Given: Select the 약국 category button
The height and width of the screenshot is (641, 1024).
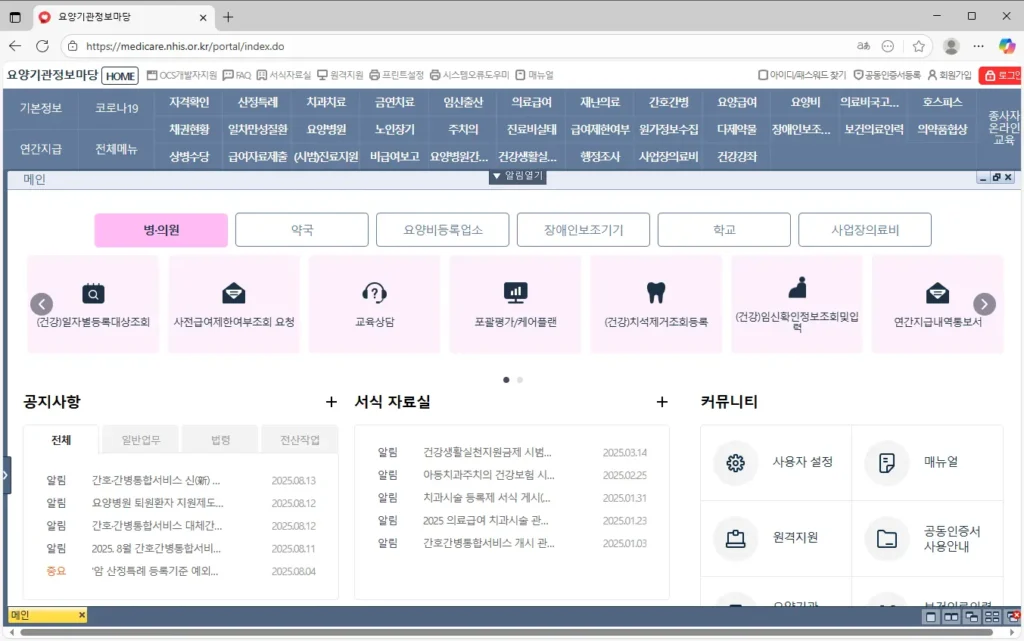Looking at the screenshot, I should 302,230.
